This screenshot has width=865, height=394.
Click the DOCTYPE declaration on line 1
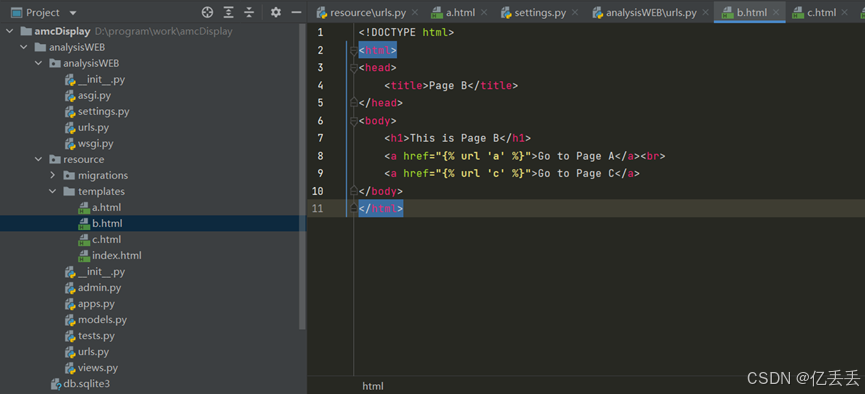pos(406,33)
